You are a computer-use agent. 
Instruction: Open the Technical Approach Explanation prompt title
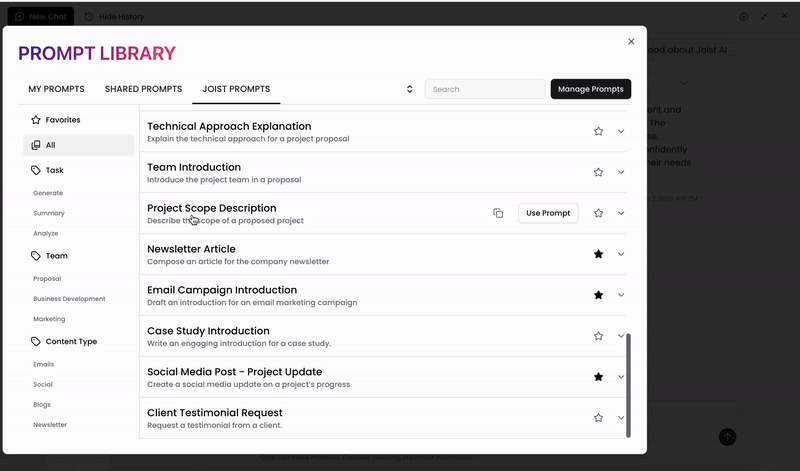(229, 127)
